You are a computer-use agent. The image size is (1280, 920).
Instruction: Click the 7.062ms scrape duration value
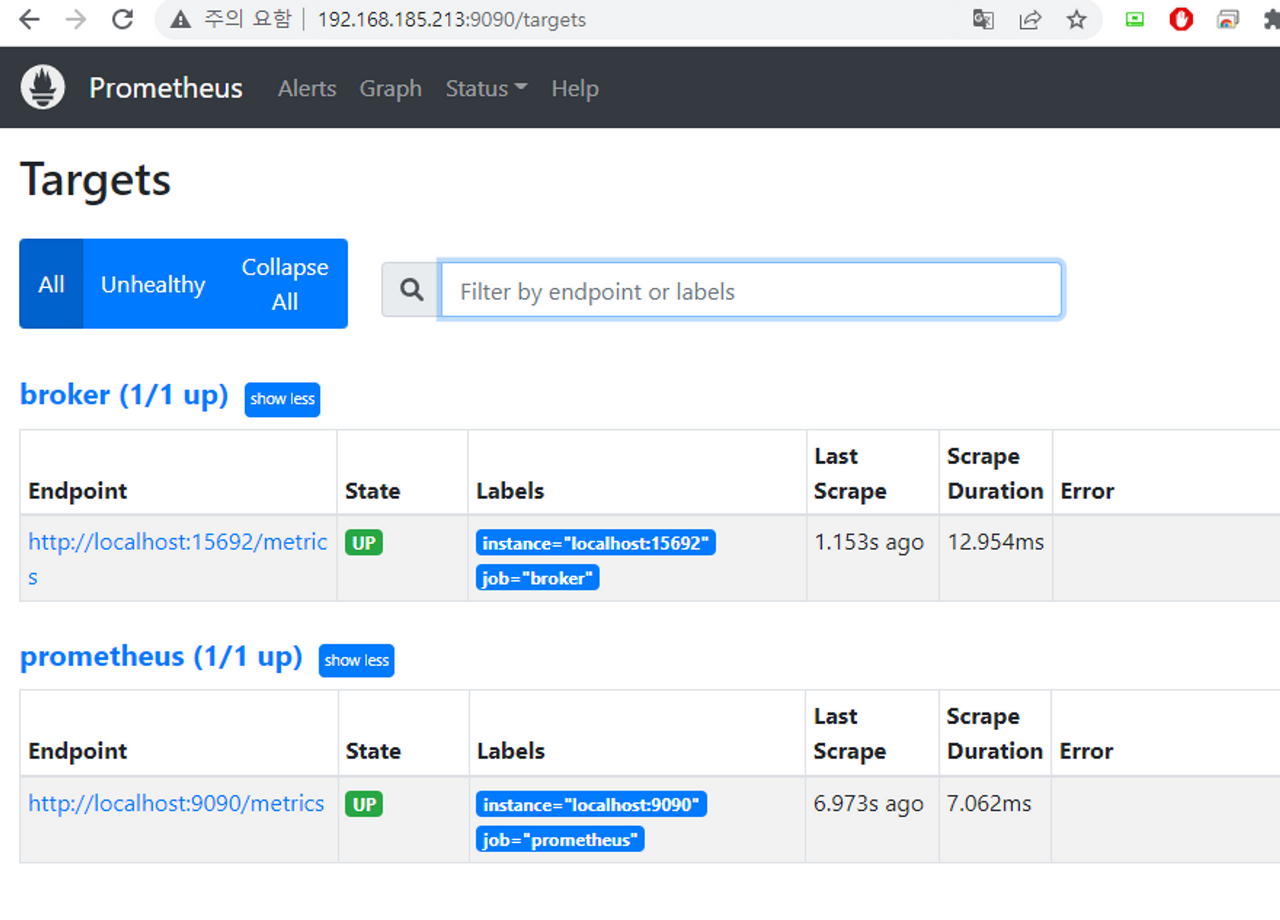click(x=989, y=803)
